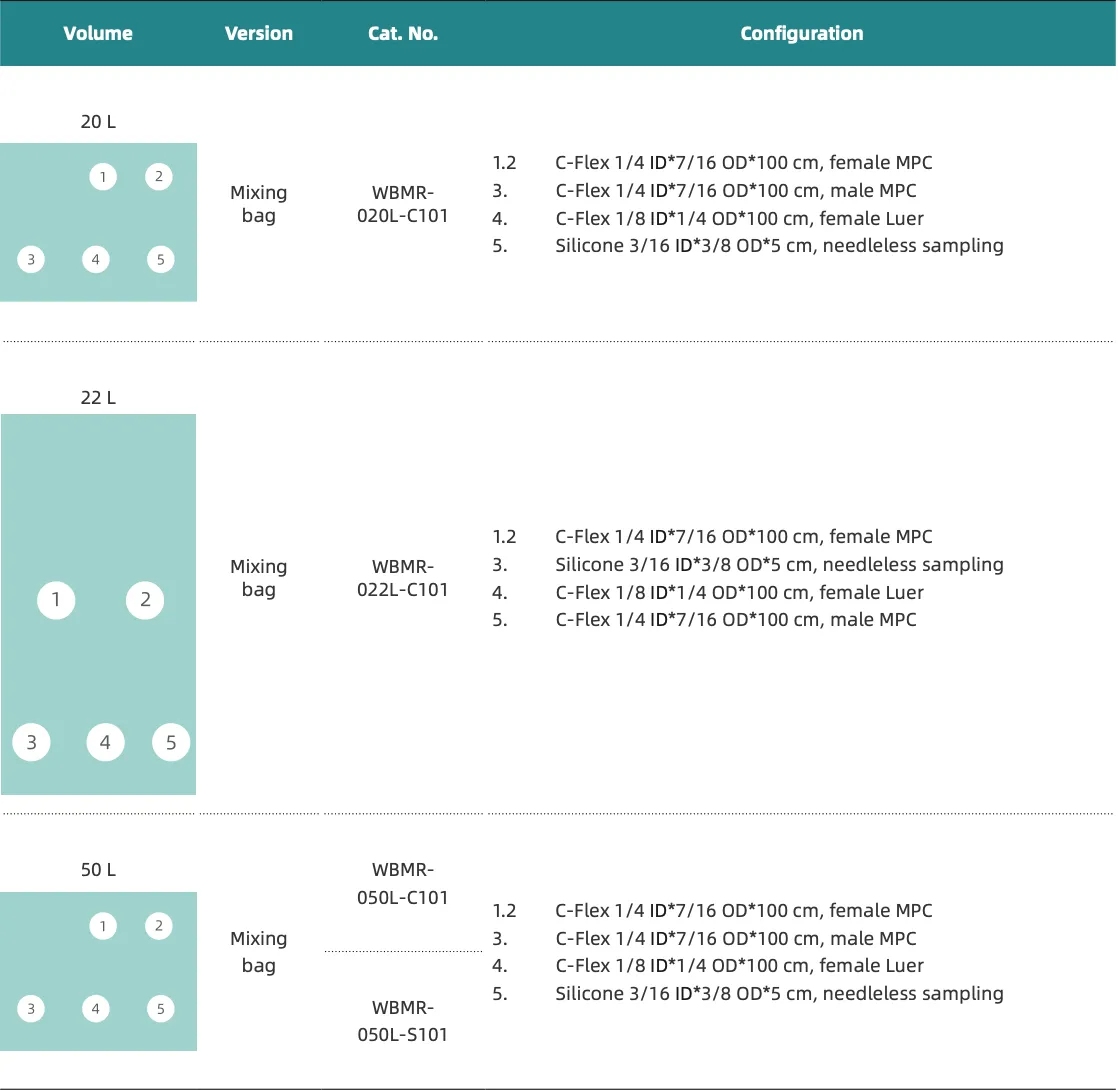This screenshot has height=1090, width=1118.
Task: Click port 5 circle in the 22 L bag diagram
Action: (171, 742)
